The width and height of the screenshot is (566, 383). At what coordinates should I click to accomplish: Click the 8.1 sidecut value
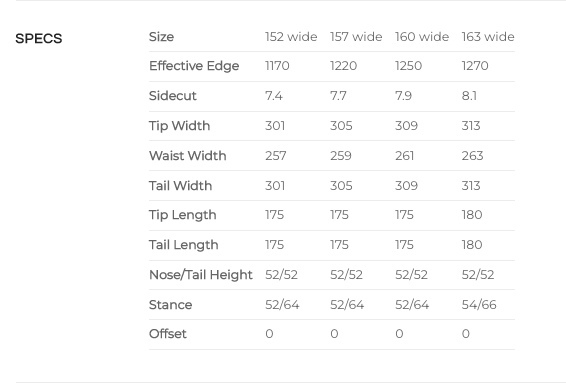pos(469,96)
